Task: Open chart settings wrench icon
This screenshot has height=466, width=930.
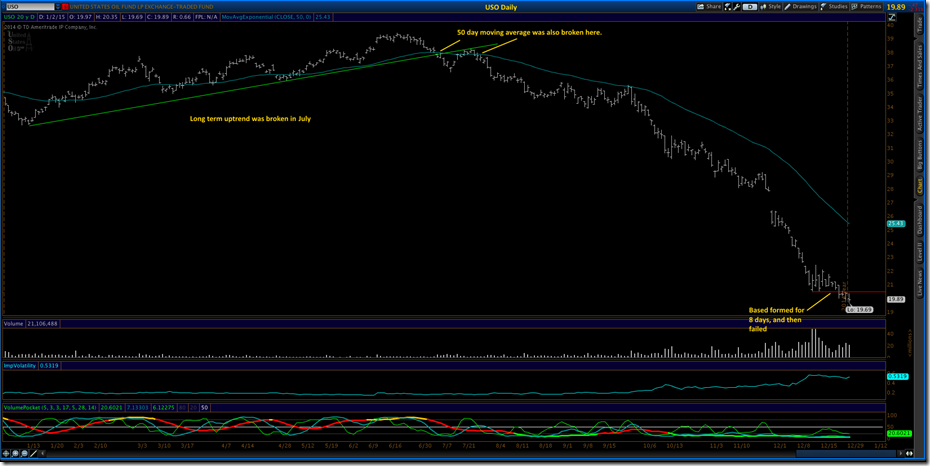Action: (x=737, y=7)
